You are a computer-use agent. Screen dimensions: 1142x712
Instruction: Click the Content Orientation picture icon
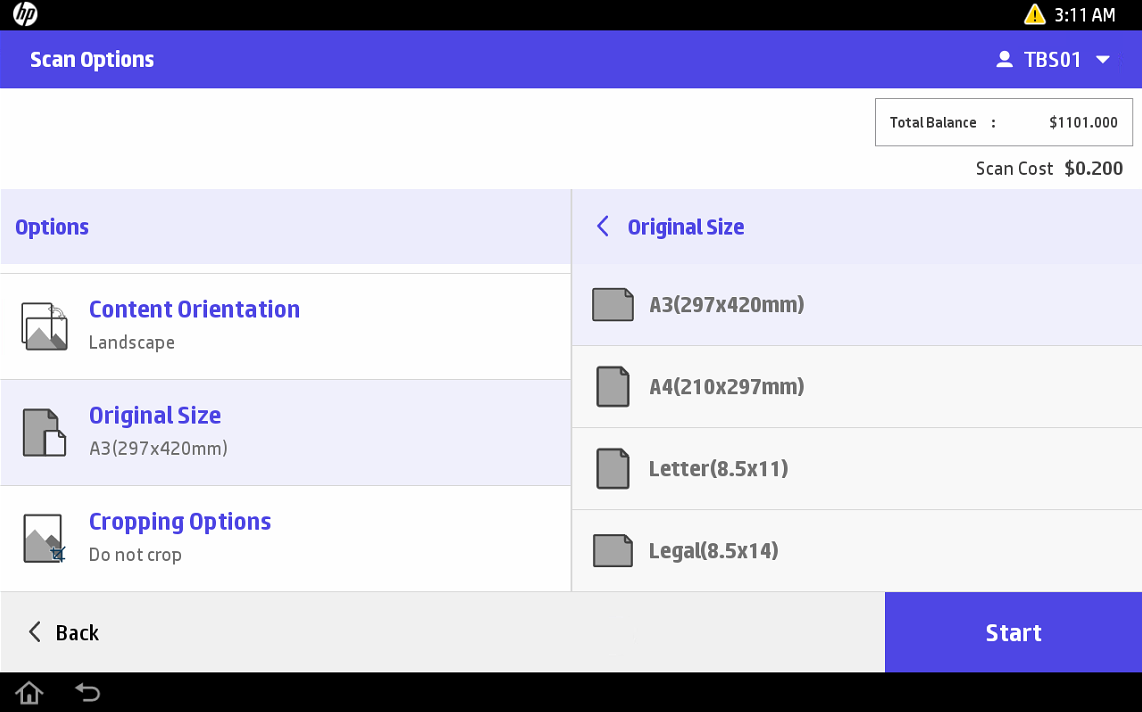44,326
